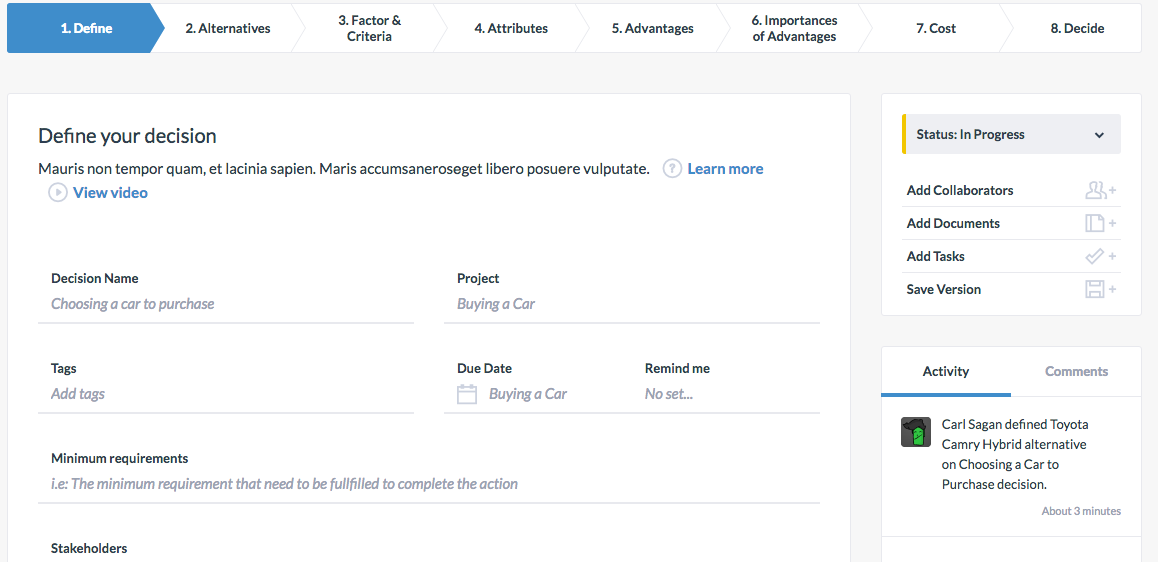Screen dimensions: 1158x562
Task: Click the Add tags input field
Action: coord(226,394)
